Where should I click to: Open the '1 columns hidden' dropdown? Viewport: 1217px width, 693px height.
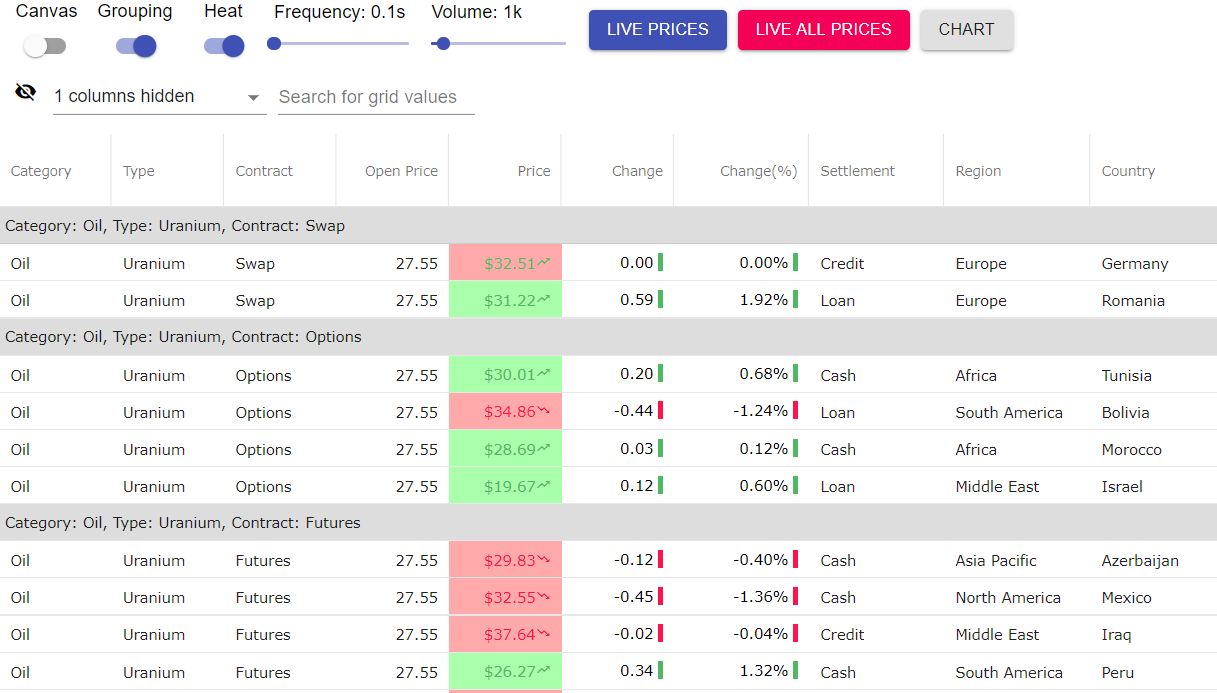tap(158, 97)
